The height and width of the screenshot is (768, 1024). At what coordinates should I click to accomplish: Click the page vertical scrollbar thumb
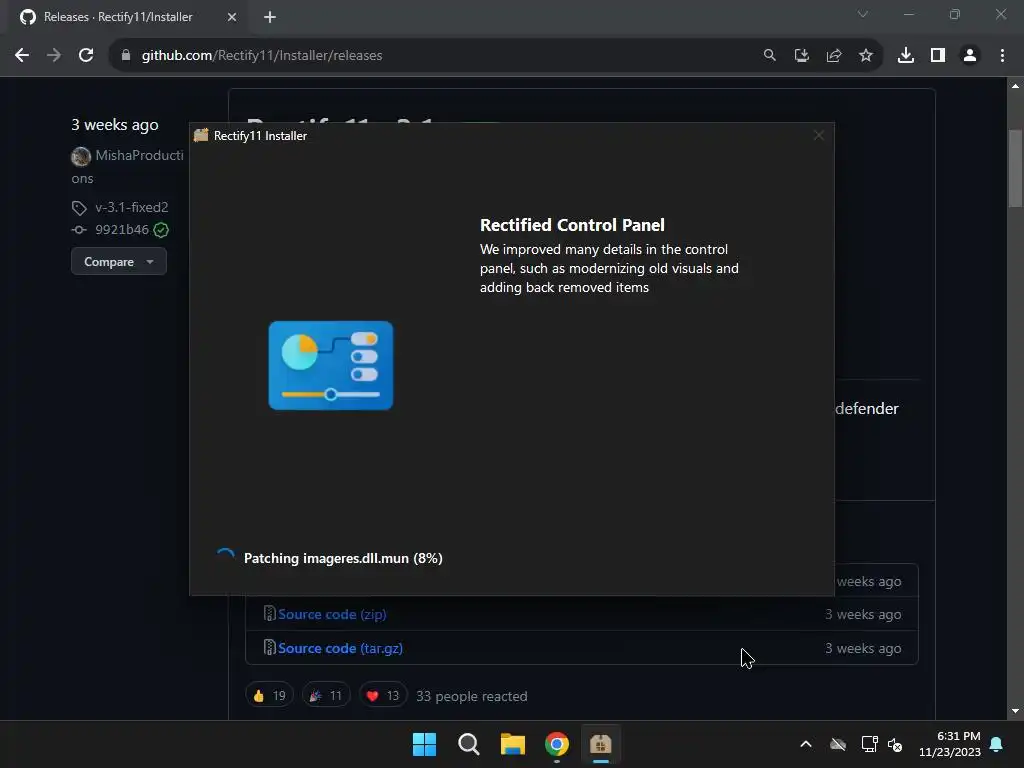tap(1015, 168)
